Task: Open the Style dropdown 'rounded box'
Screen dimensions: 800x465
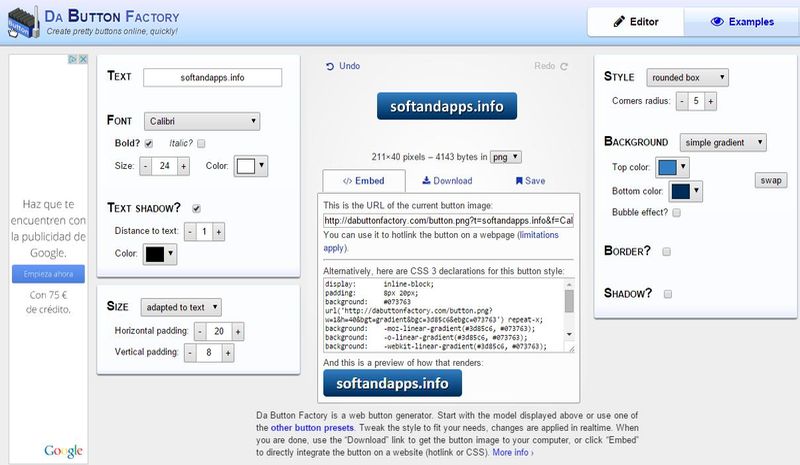Action: tap(687, 78)
